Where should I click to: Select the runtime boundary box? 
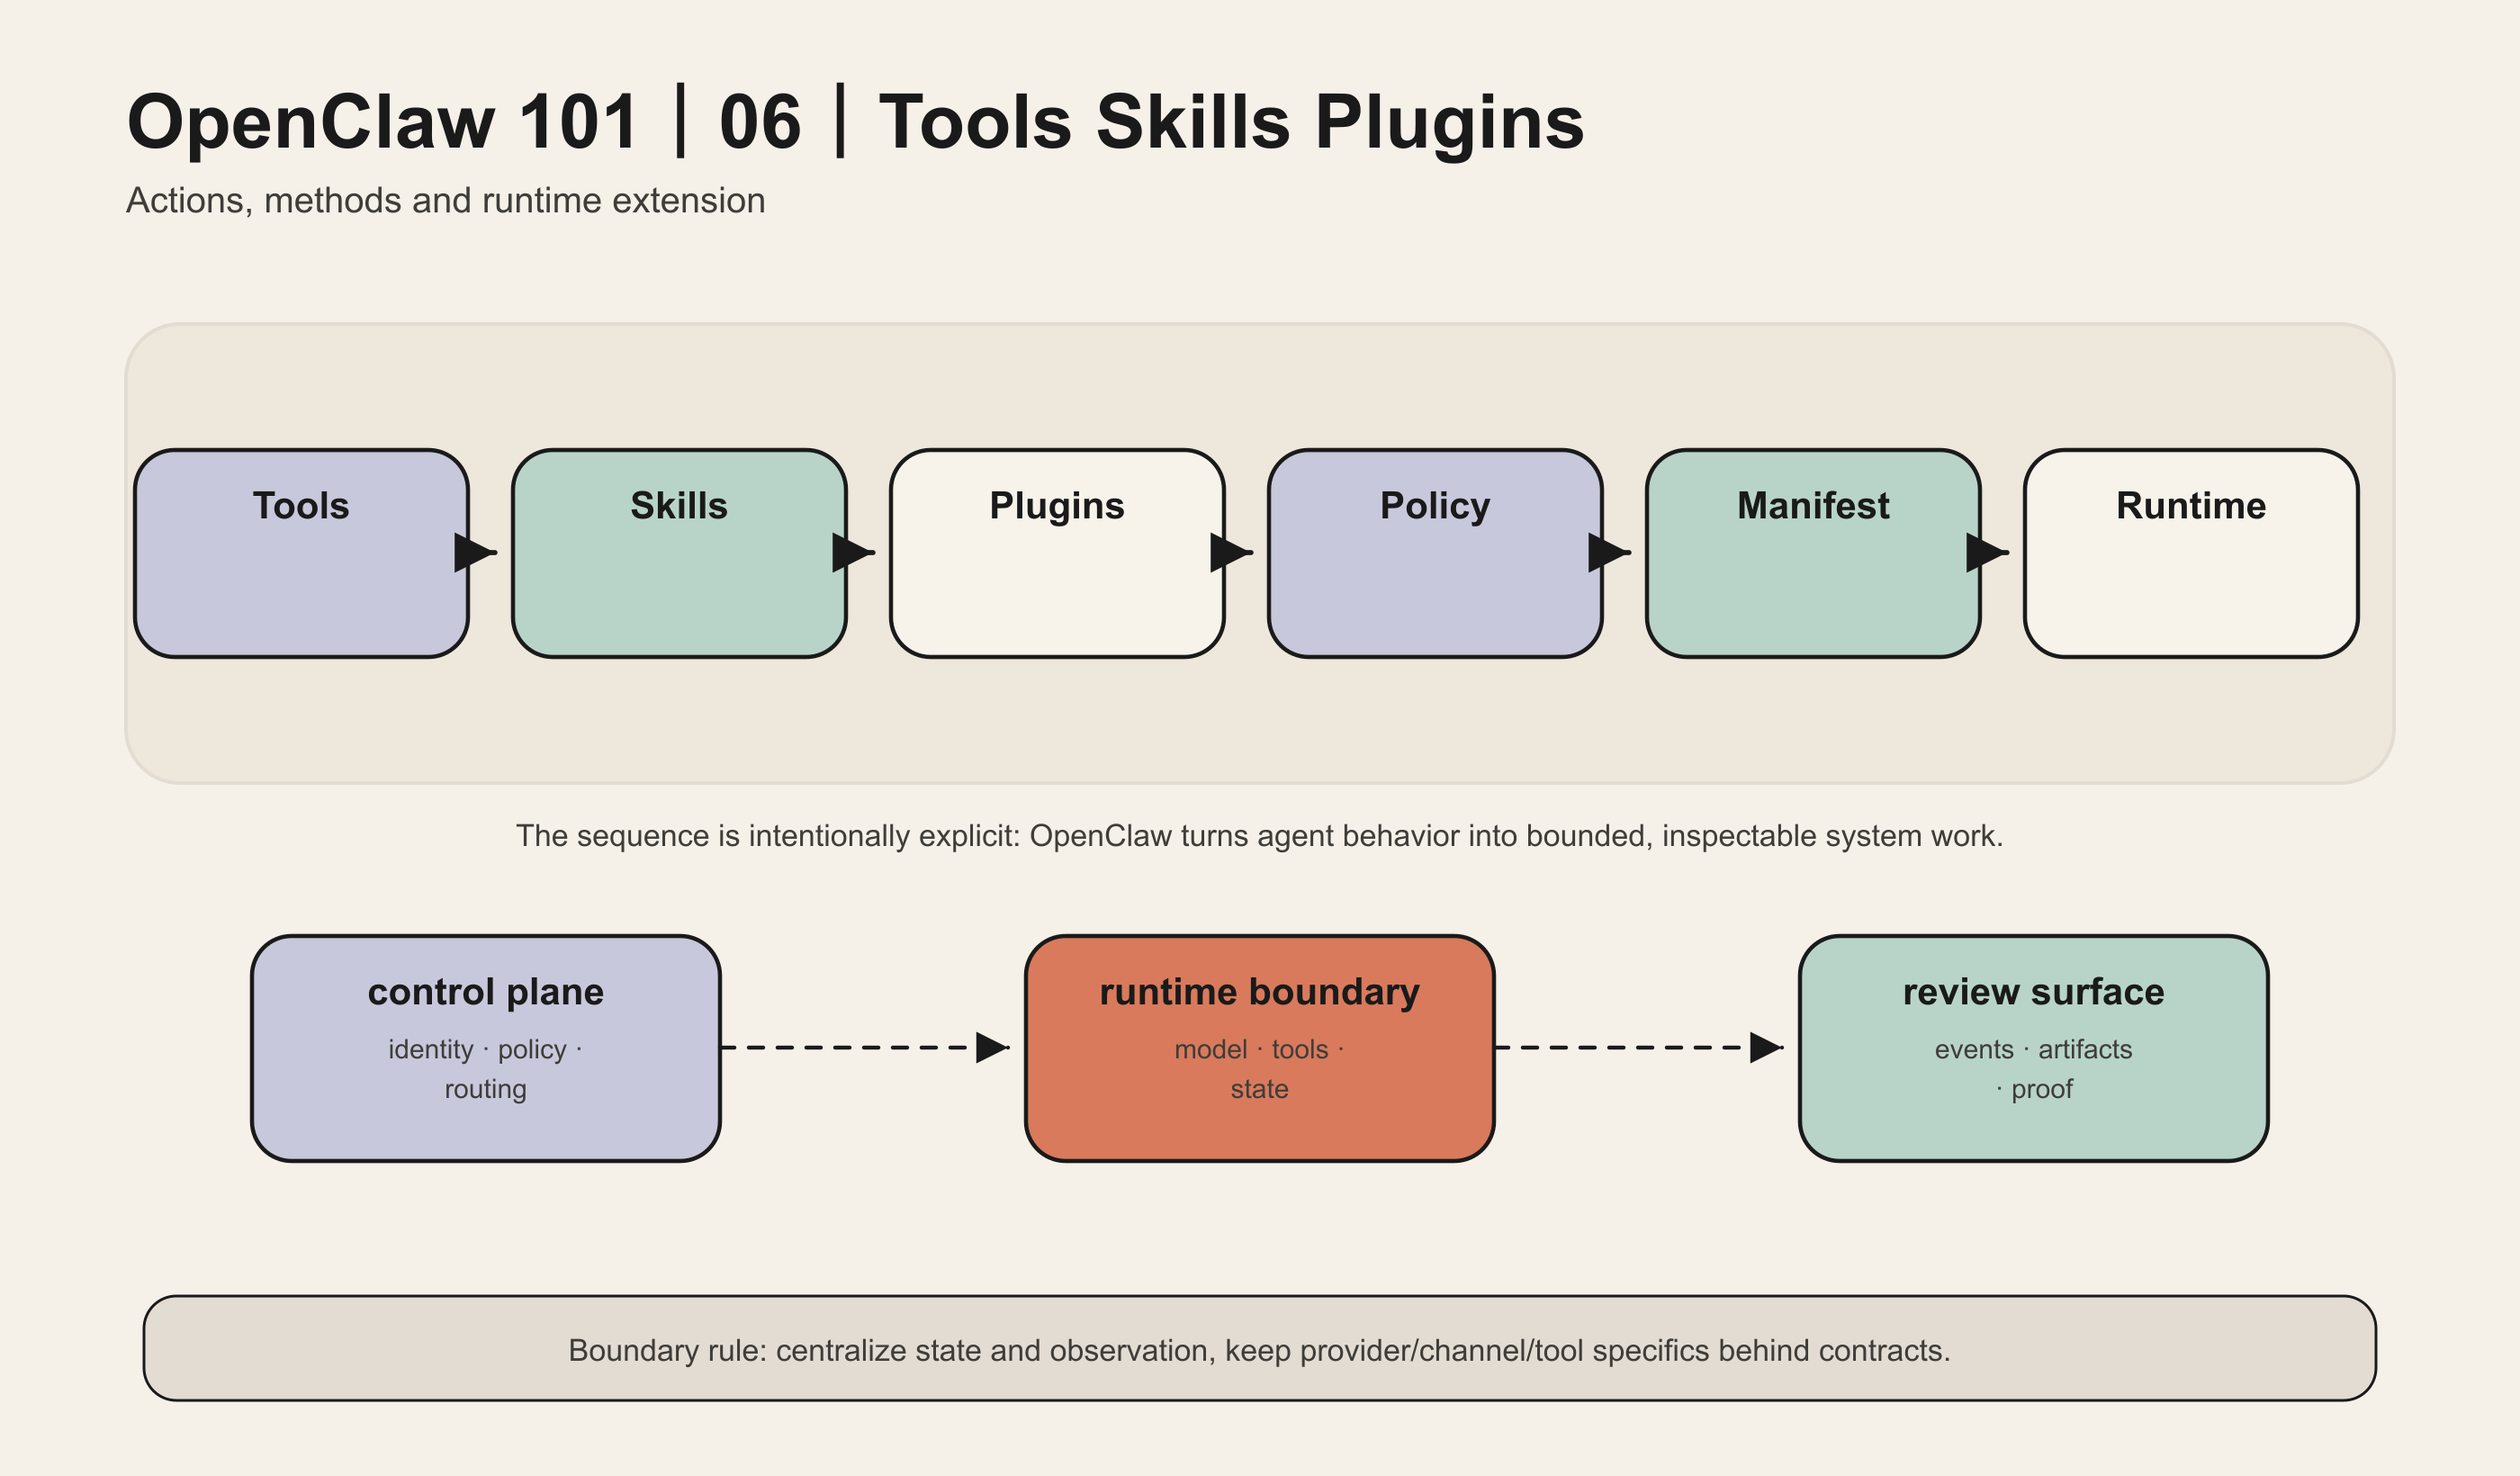coord(1260,1048)
